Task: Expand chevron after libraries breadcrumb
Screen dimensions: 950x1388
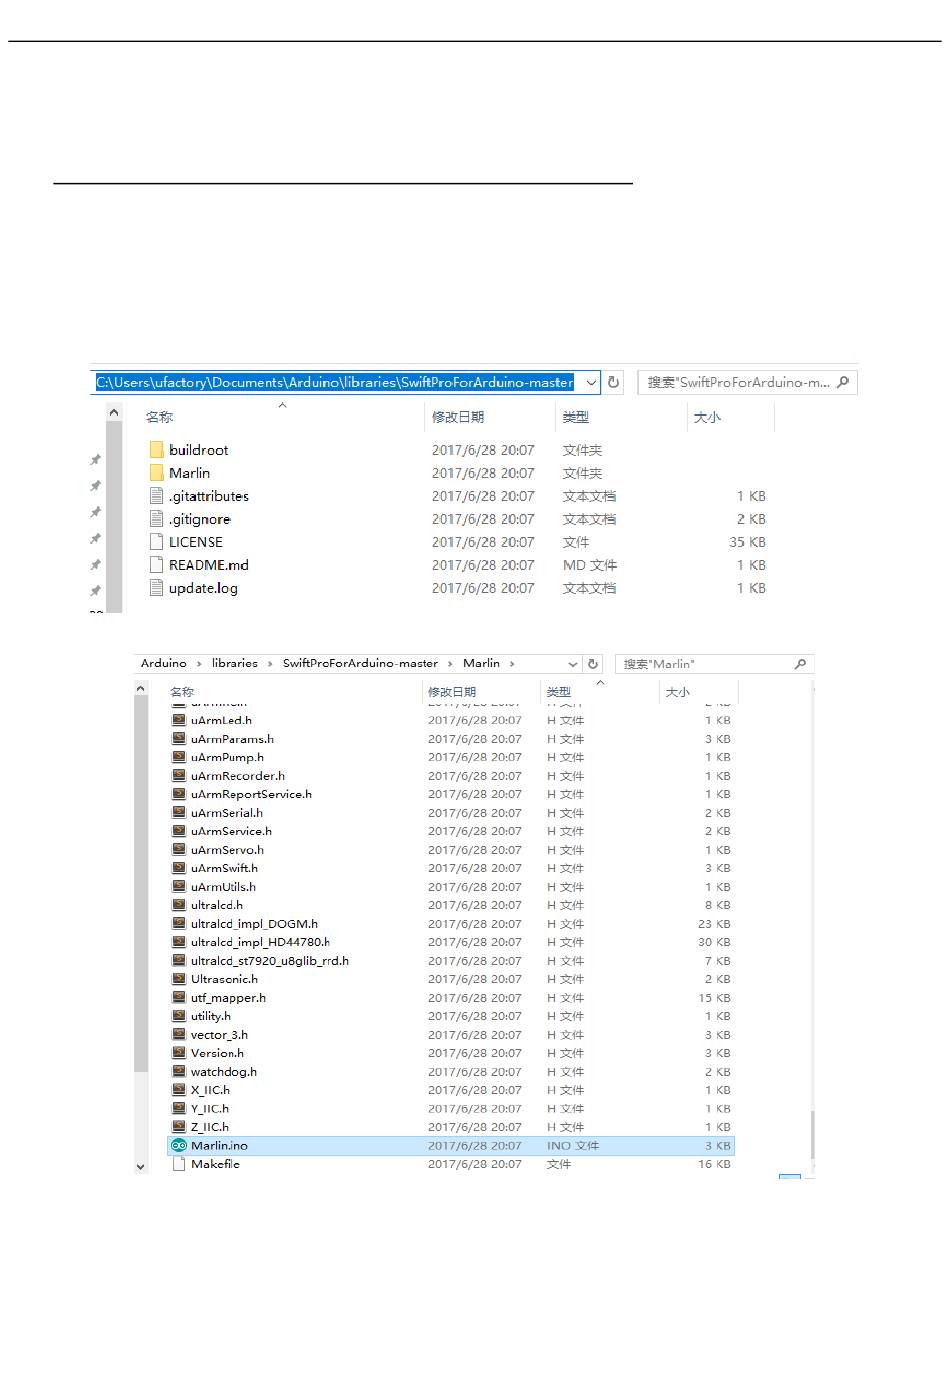Action: tap(270, 664)
